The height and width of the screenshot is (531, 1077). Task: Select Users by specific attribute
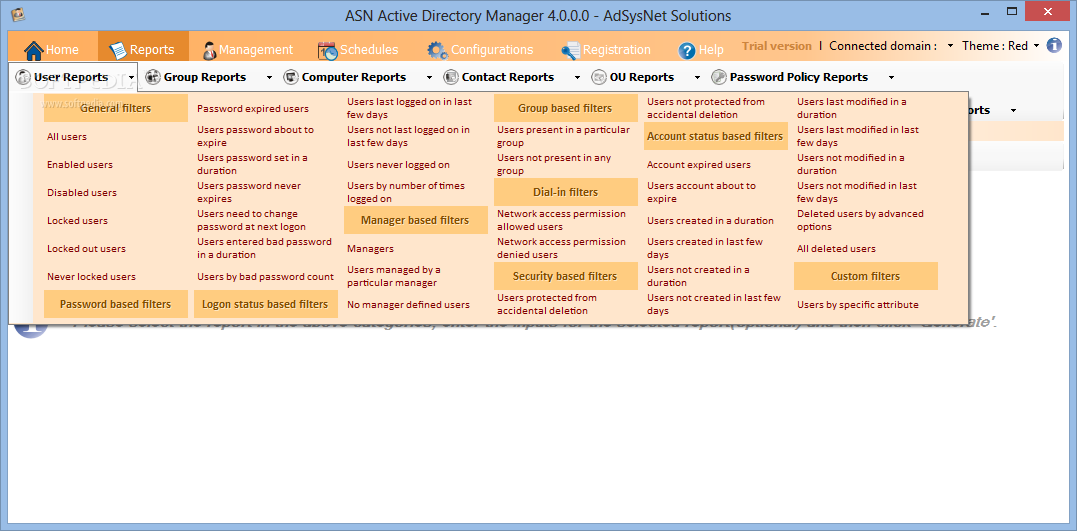[857, 305]
